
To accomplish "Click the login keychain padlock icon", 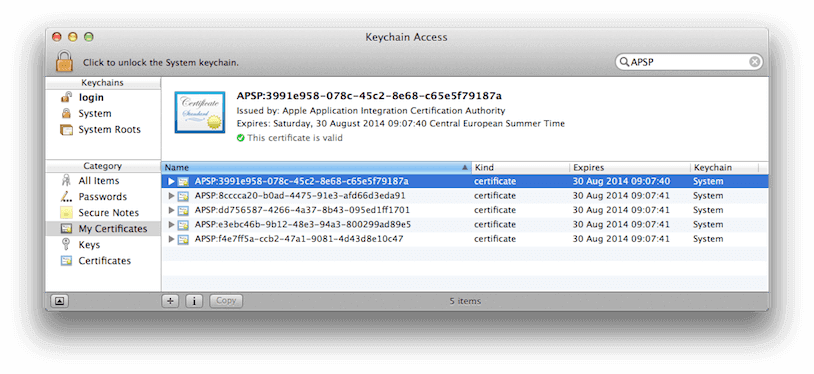I will [66, 97].
